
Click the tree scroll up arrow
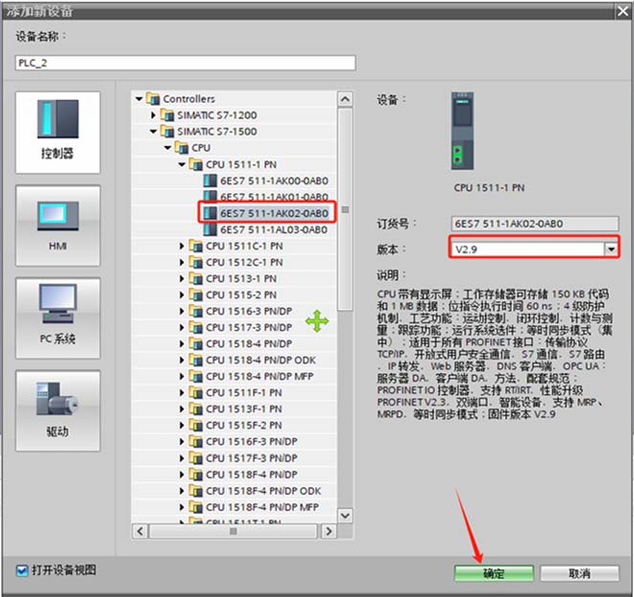click(345, 99)
